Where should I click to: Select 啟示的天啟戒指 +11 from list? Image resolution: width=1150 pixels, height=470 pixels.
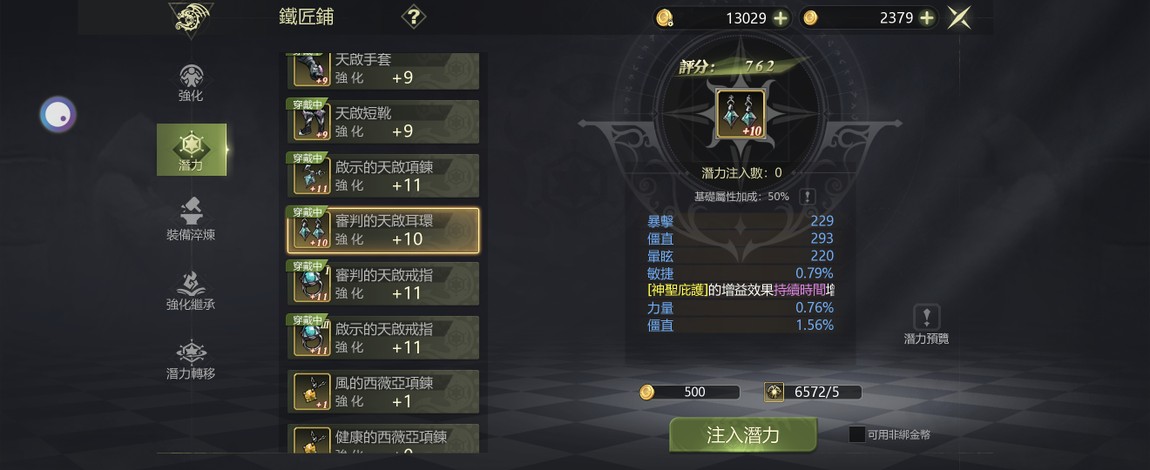pos(383,337)
